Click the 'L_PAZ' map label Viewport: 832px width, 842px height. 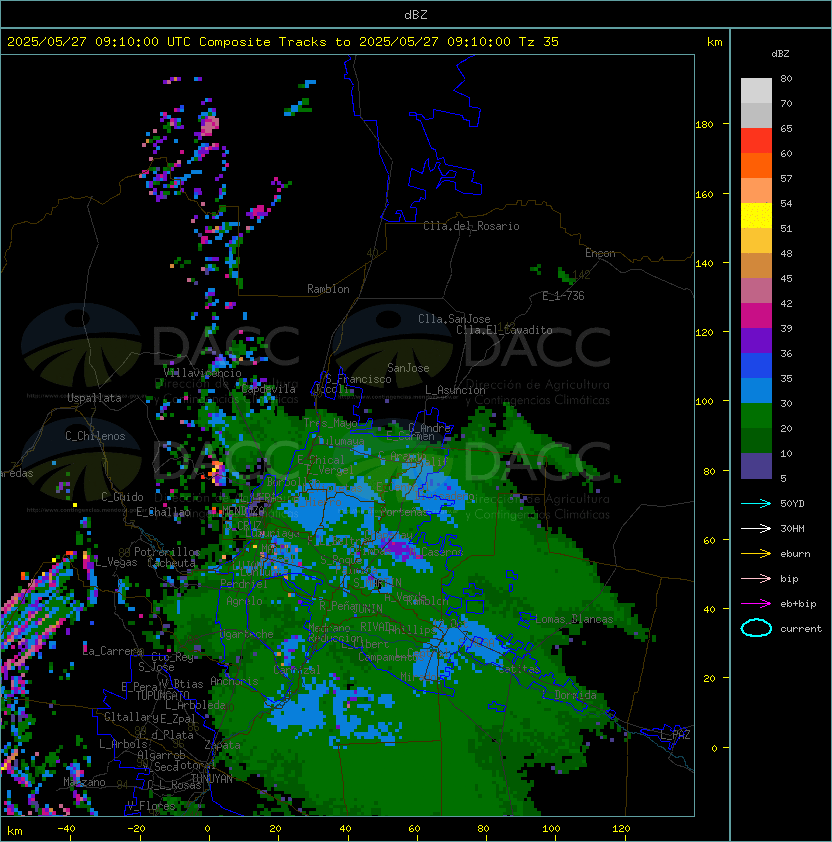(x=675, y=735)
